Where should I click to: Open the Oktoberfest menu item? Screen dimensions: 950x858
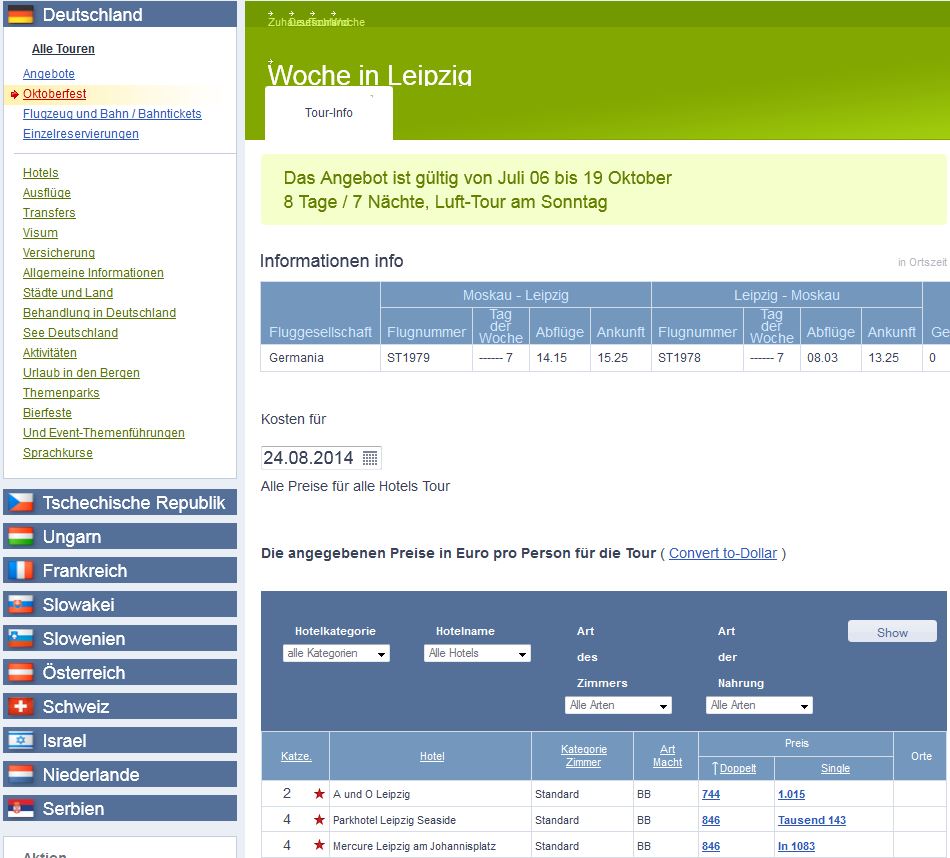[55, 94]
